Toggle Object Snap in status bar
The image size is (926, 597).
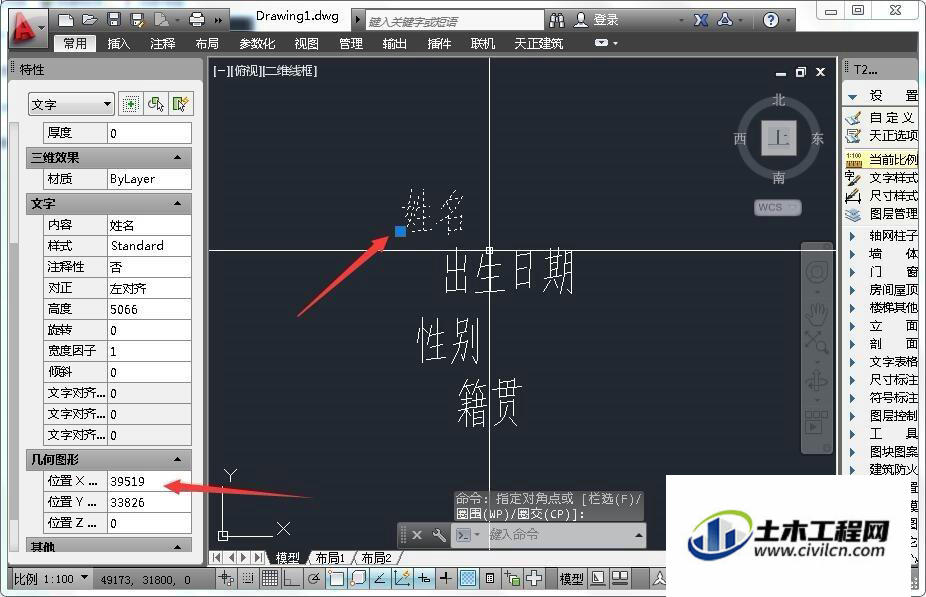(336, 579)
